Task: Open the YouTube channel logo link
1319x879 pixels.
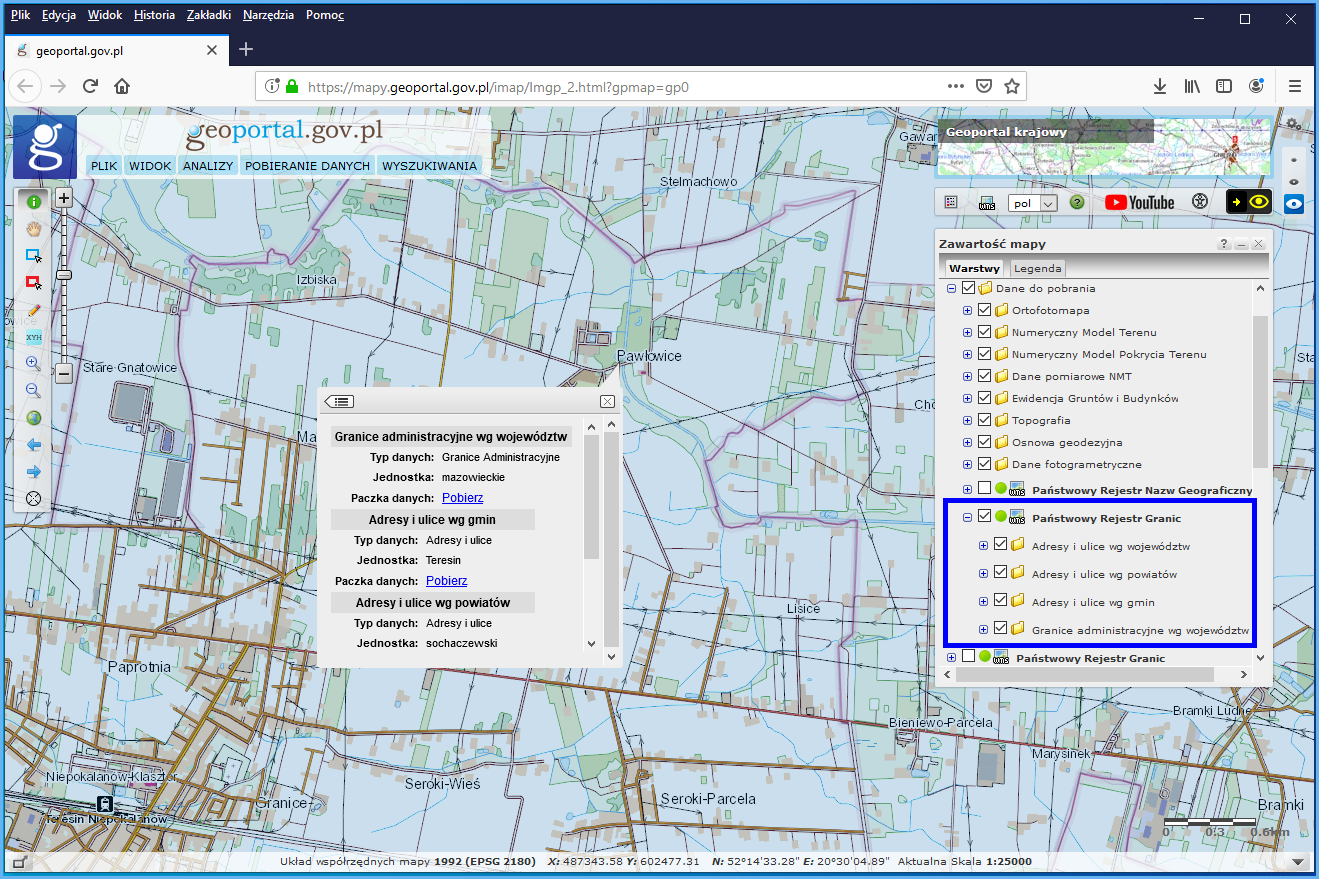Action: 1139,202
